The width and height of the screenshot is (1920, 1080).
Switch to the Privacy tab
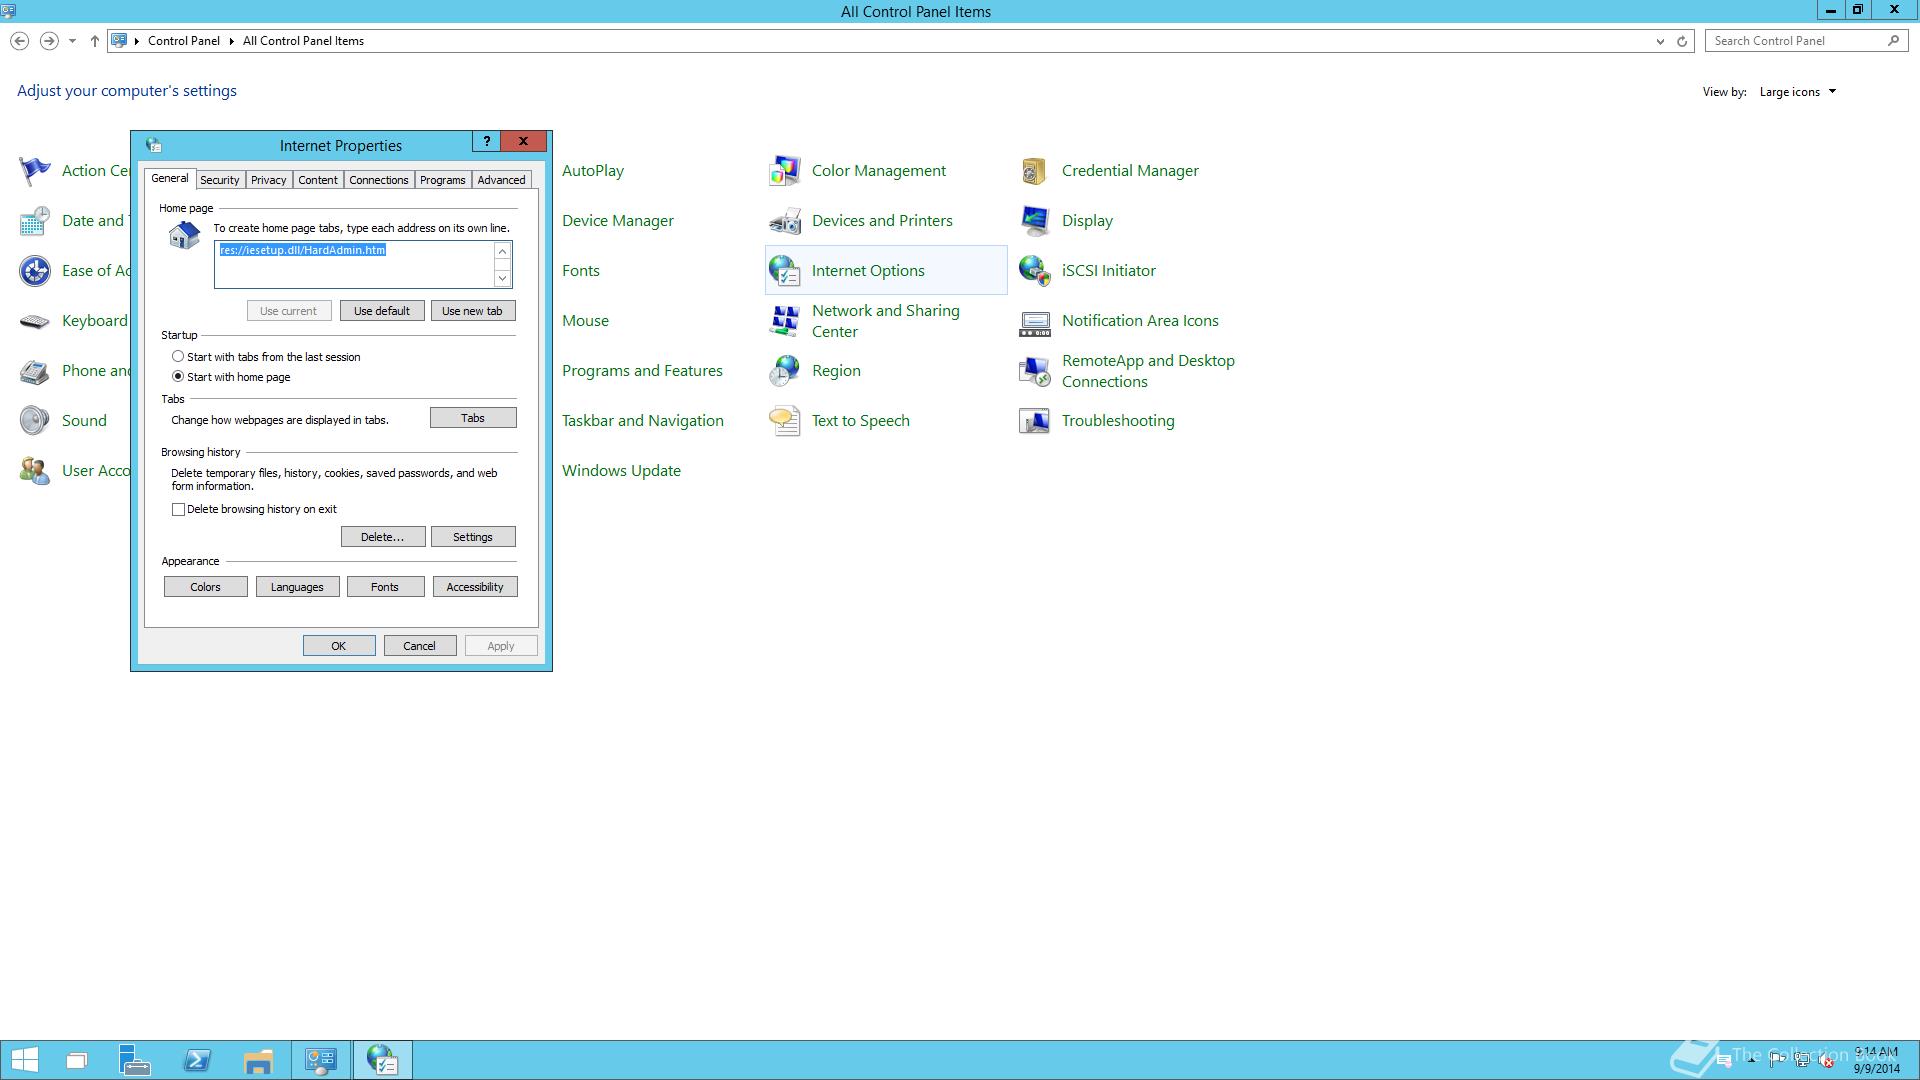(x=268, y=180)
